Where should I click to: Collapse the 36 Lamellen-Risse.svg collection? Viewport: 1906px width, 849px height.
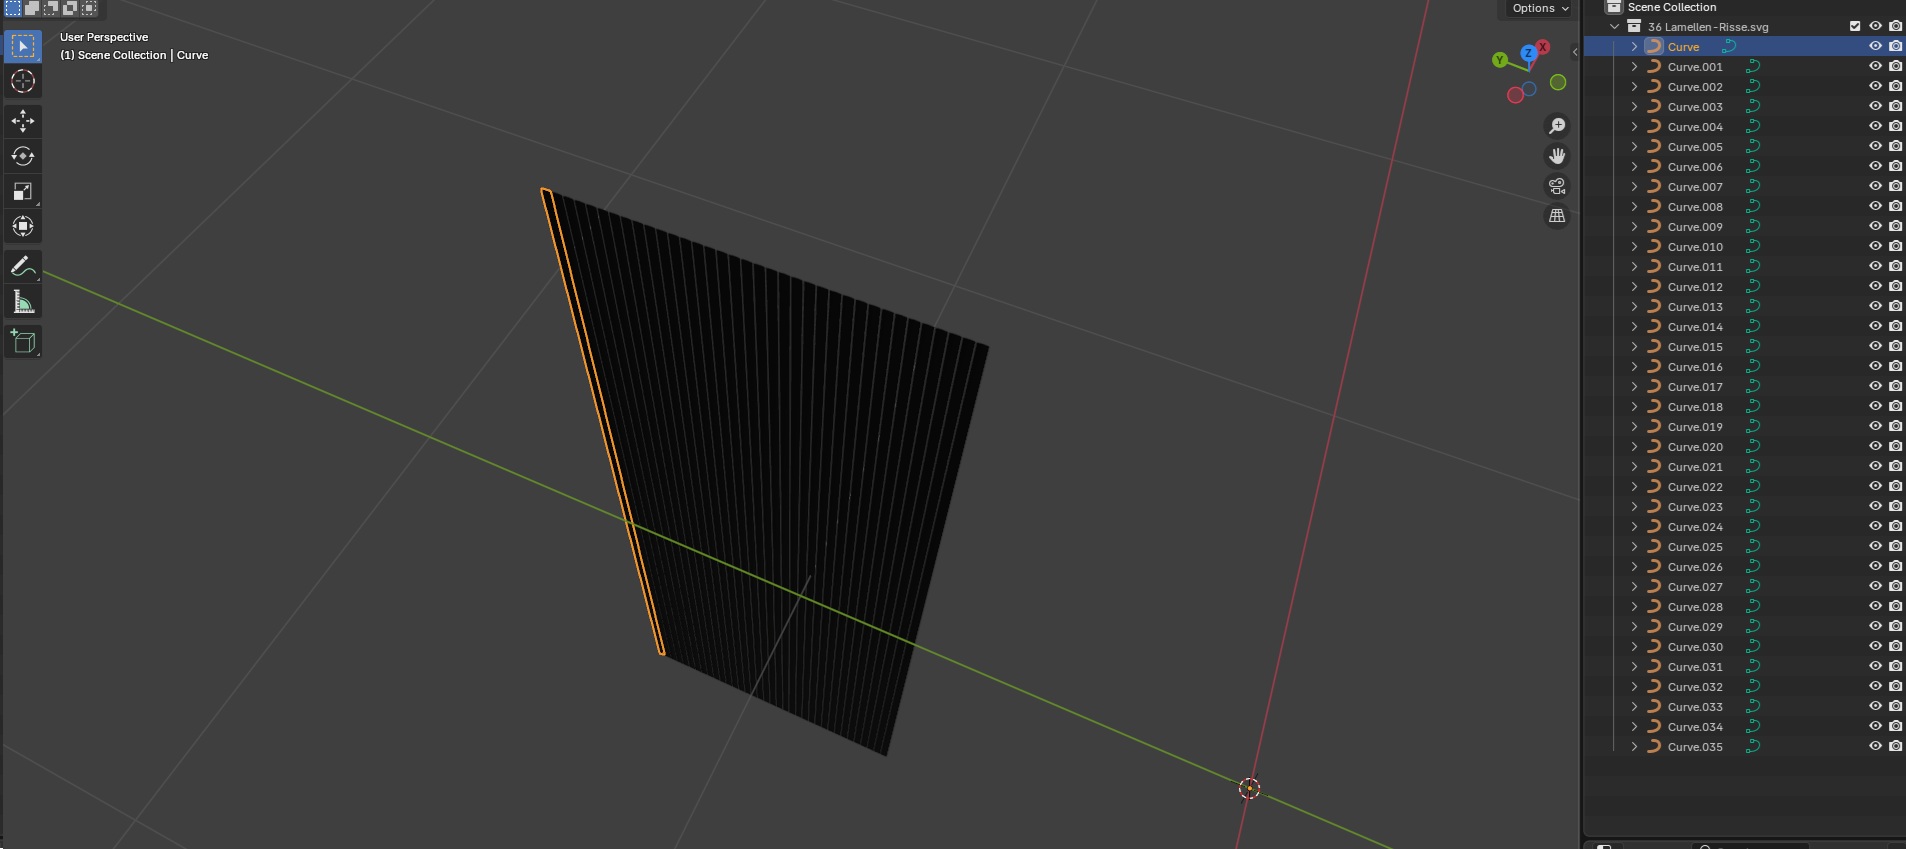[x=1614, y=26]
